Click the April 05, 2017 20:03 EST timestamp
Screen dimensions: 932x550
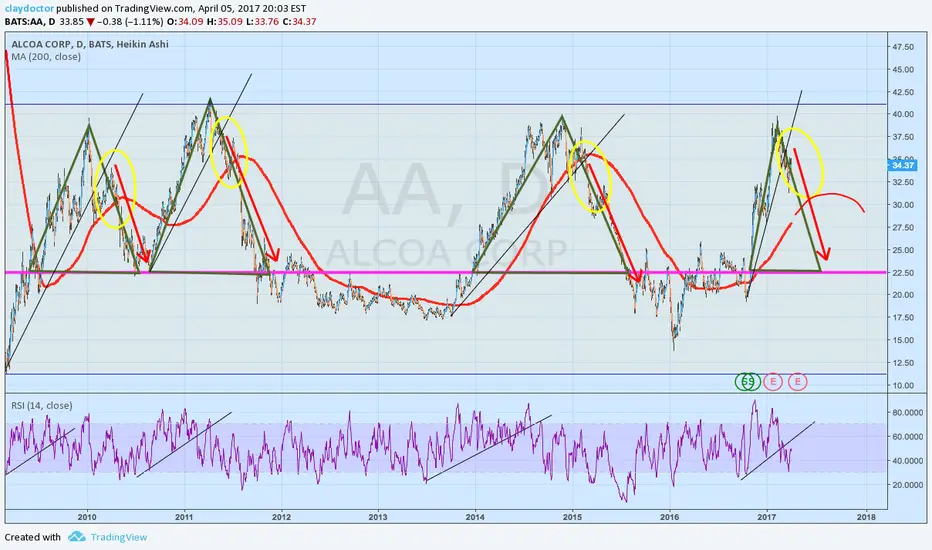[x=252, y=8]
